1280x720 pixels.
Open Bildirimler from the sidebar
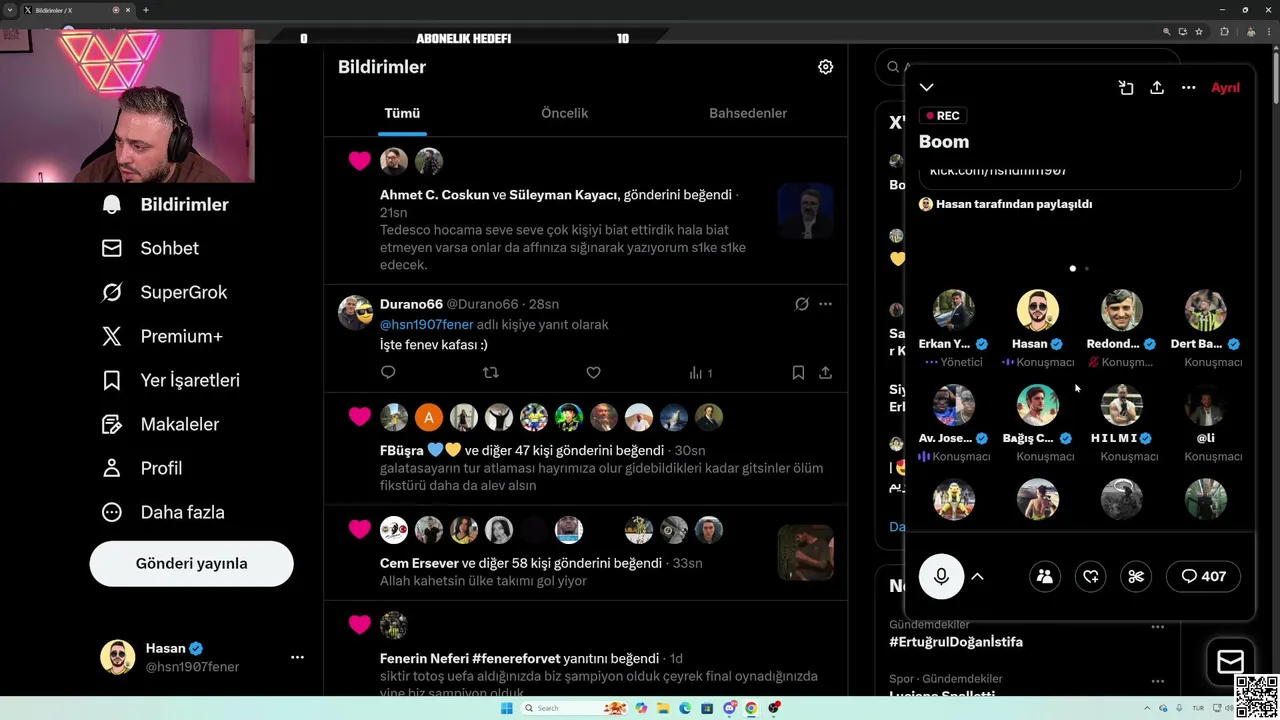[x=166, y=204]
